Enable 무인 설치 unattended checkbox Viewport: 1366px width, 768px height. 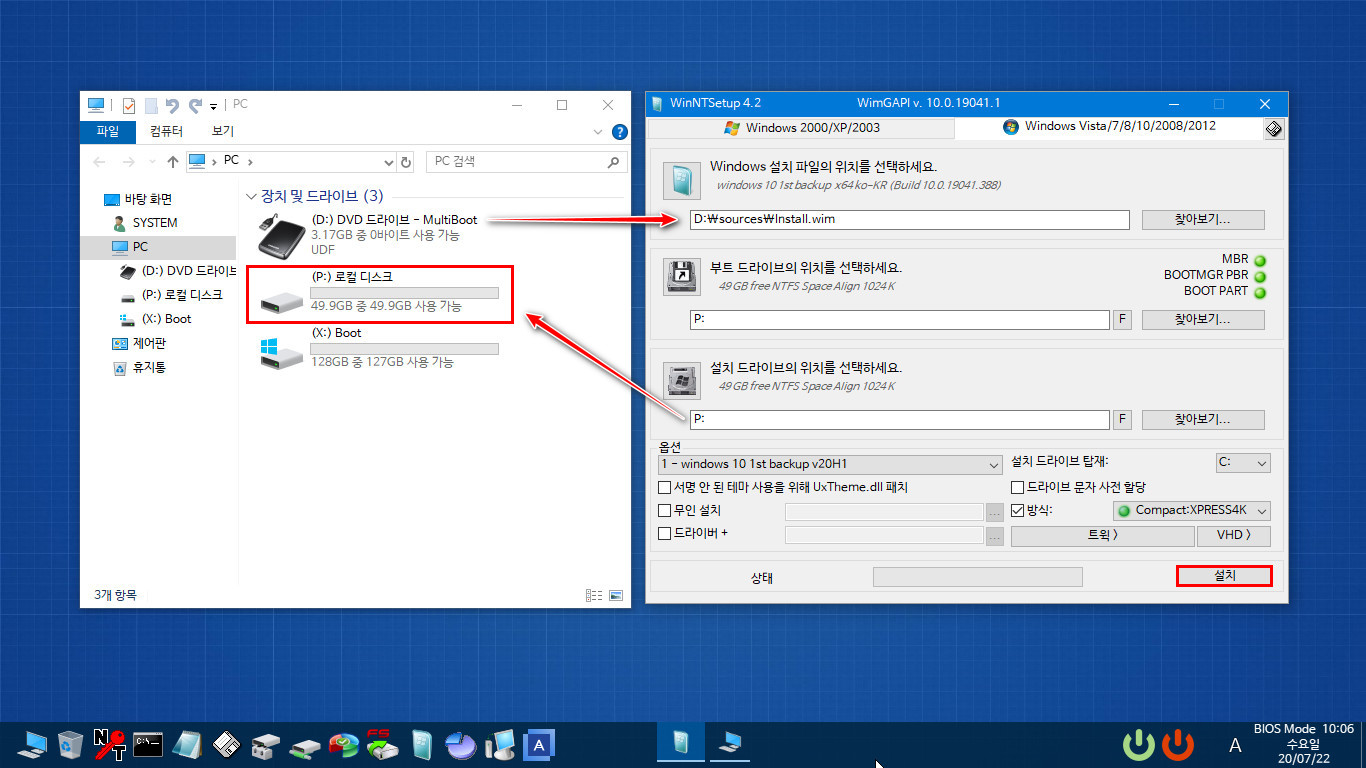pos(664,510)
